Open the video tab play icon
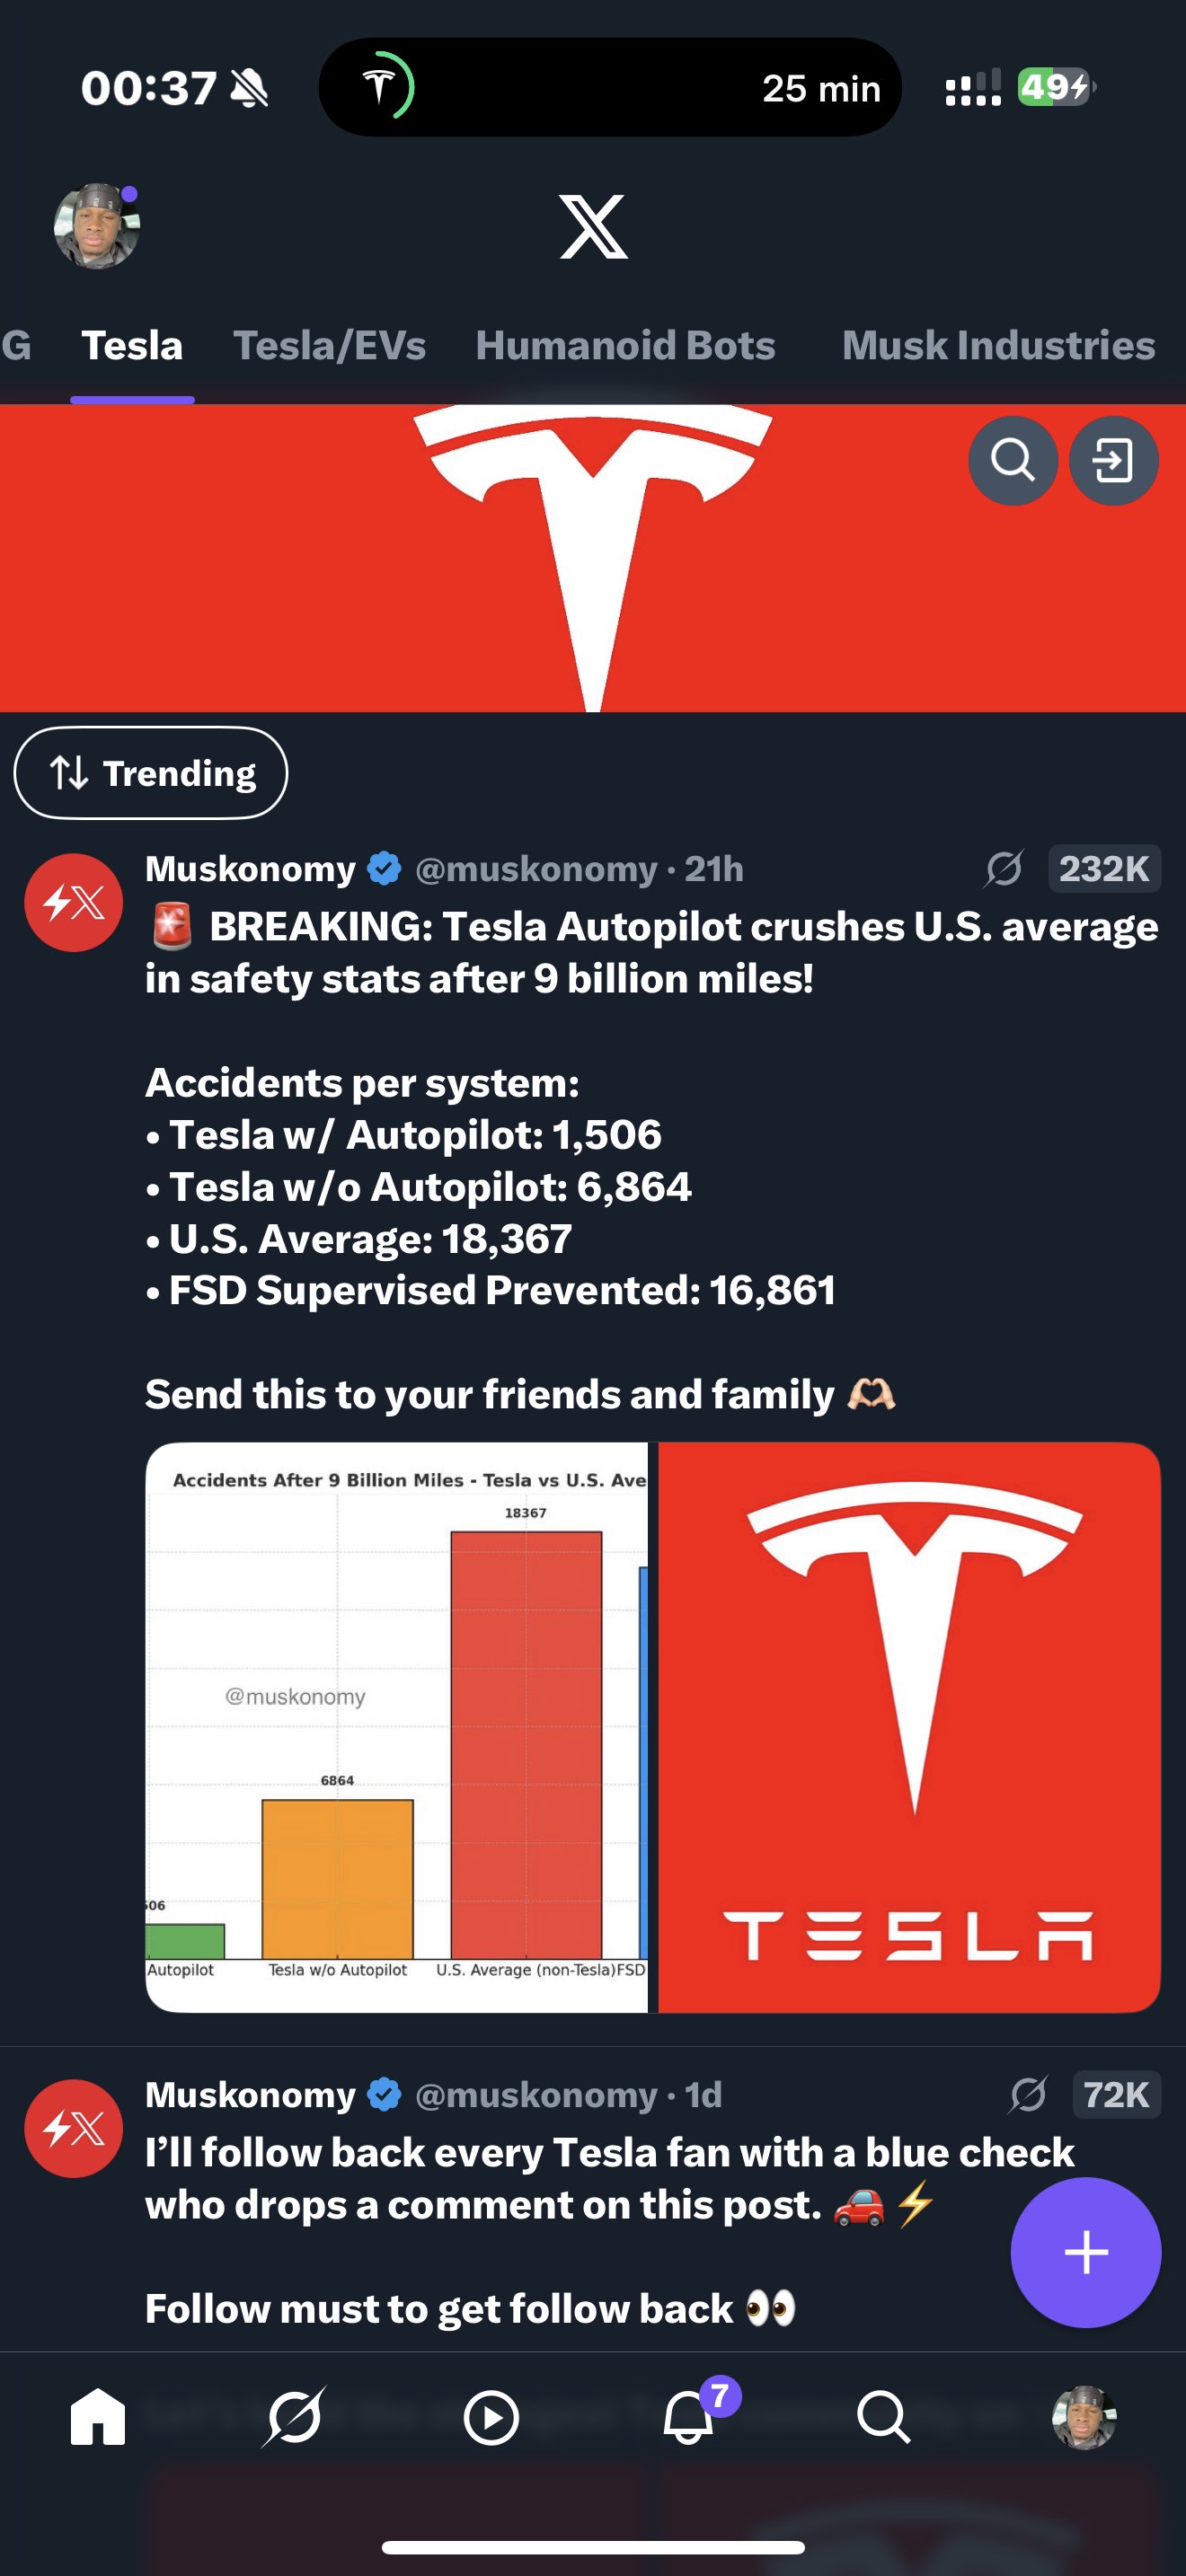1186x2576 pixels. (x=491, y=2418)
